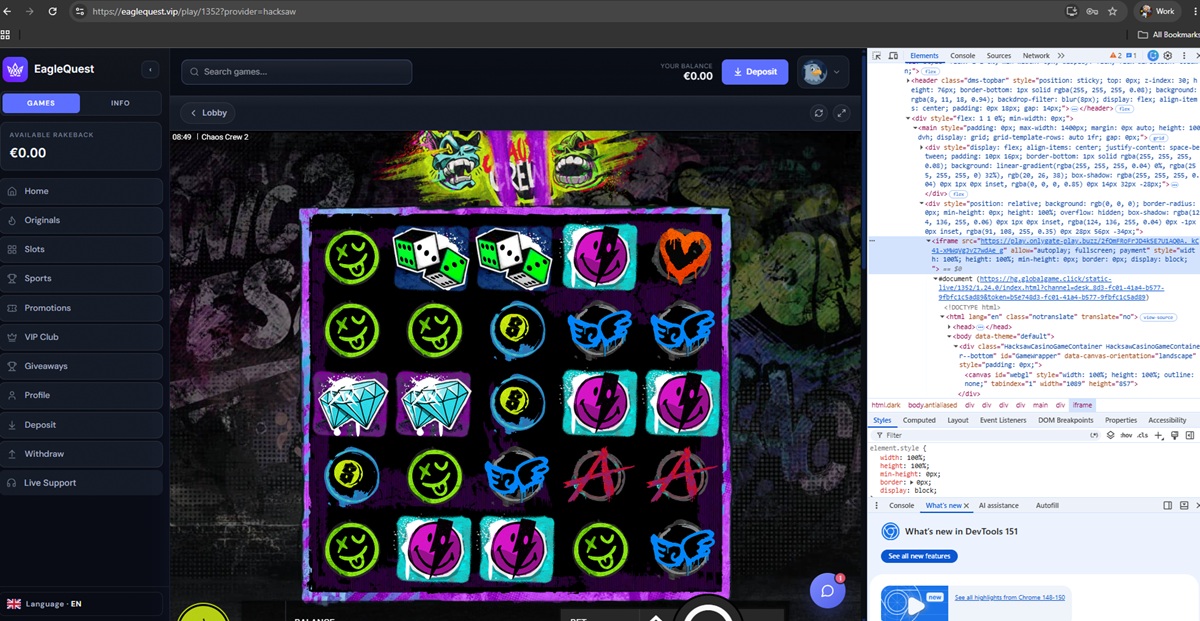Click the EagleQuest crown logo

[15, 69]
